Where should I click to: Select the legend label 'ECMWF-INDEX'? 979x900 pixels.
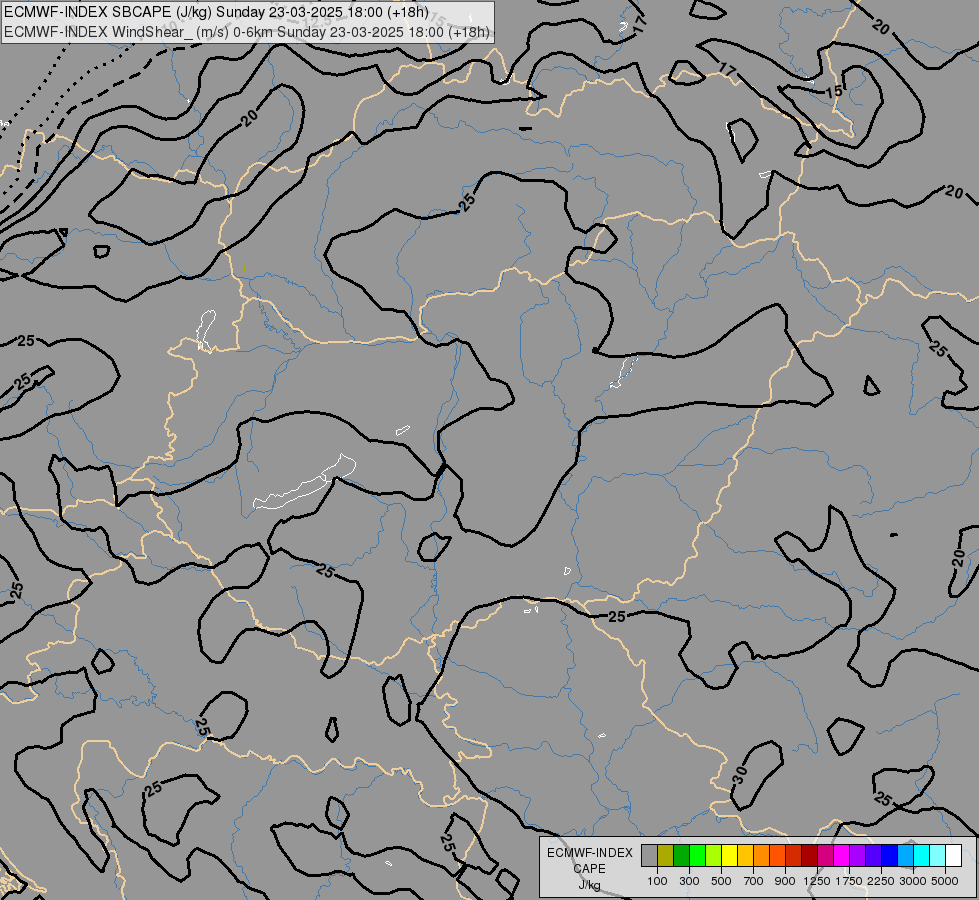click(x=589, y=853)
